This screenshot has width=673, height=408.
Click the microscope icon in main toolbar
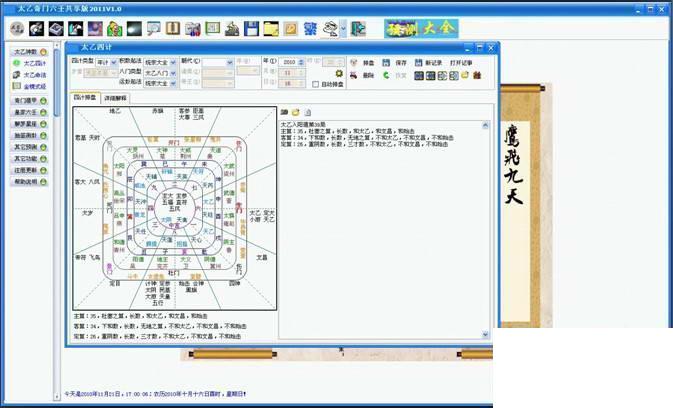coord(232,29)
